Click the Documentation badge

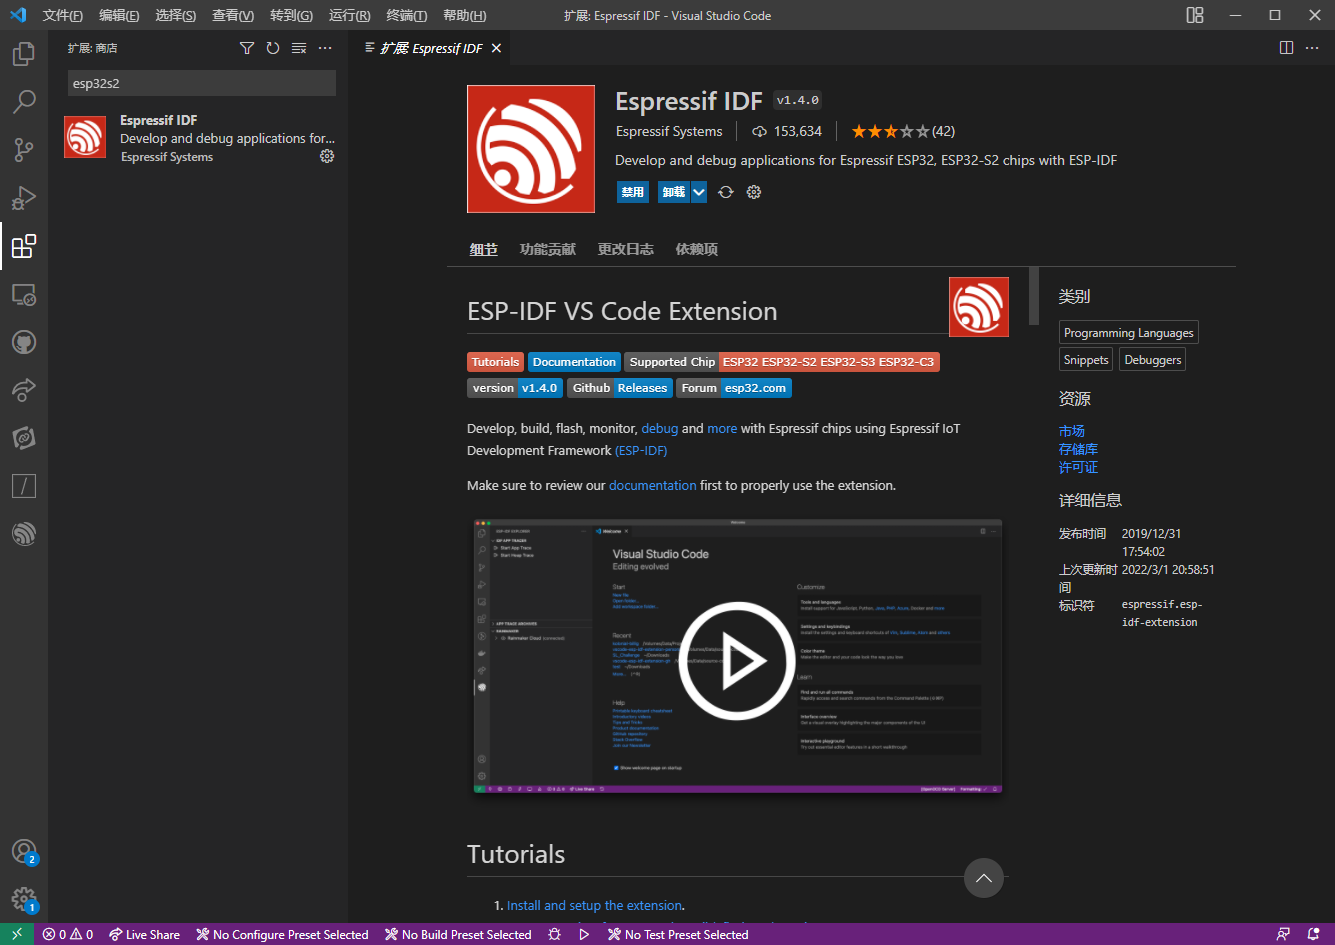(x=574, y=362)
